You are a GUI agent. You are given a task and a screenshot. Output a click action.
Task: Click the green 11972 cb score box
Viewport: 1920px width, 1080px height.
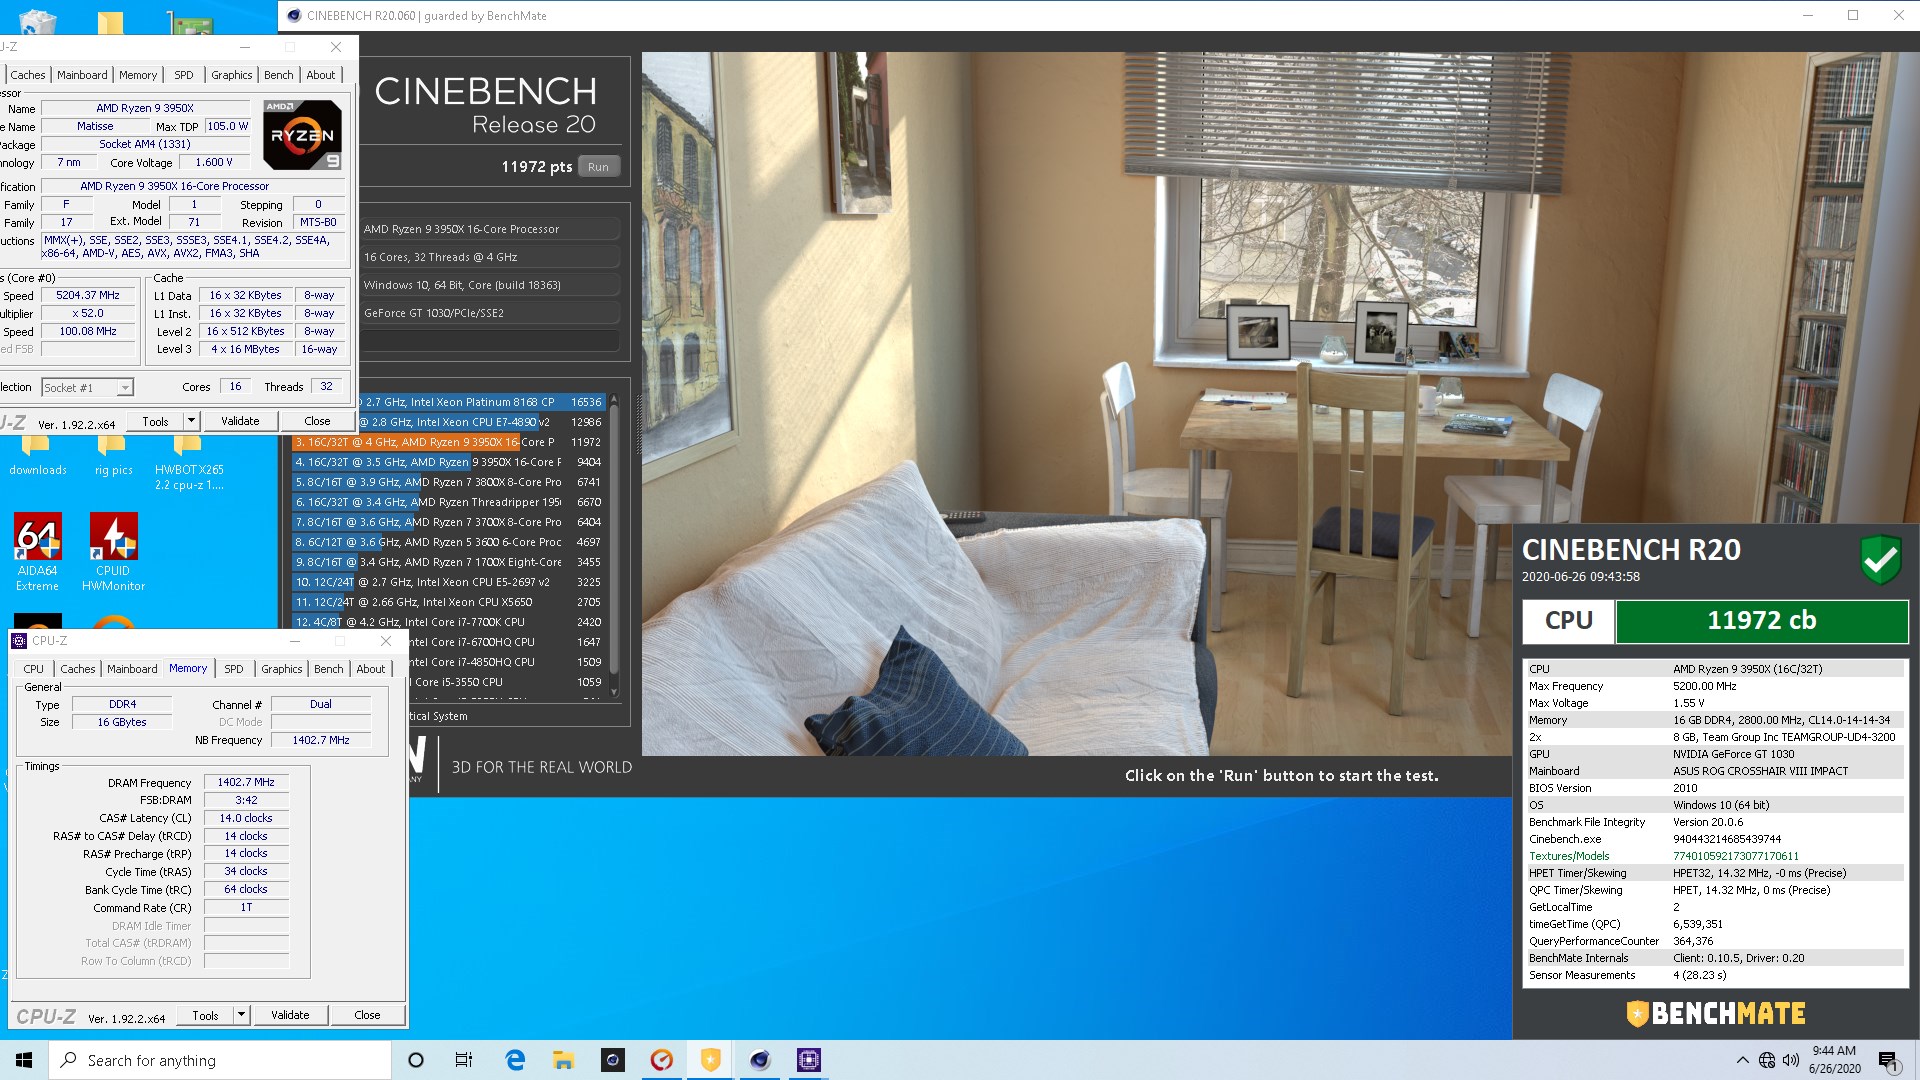click(1761, 621)
